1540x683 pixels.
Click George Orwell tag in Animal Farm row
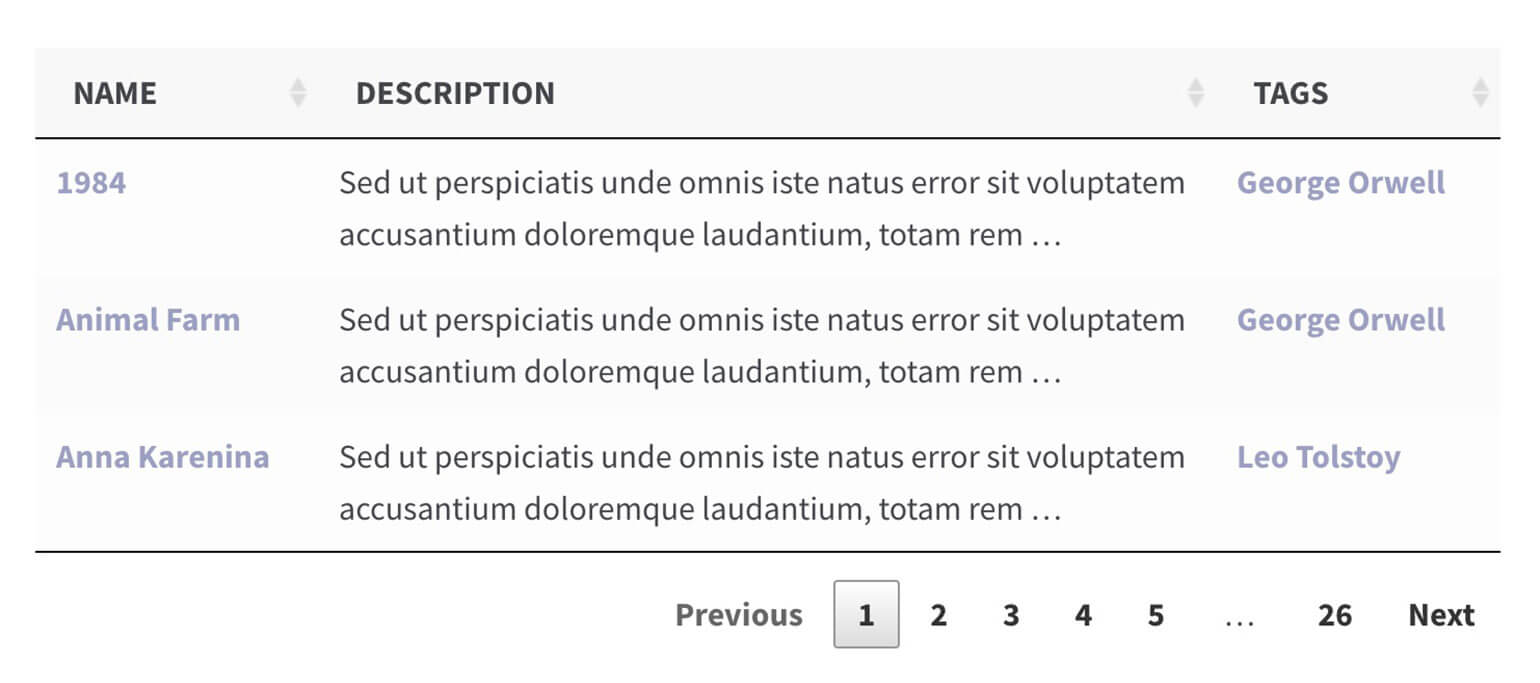point(1340,320)
